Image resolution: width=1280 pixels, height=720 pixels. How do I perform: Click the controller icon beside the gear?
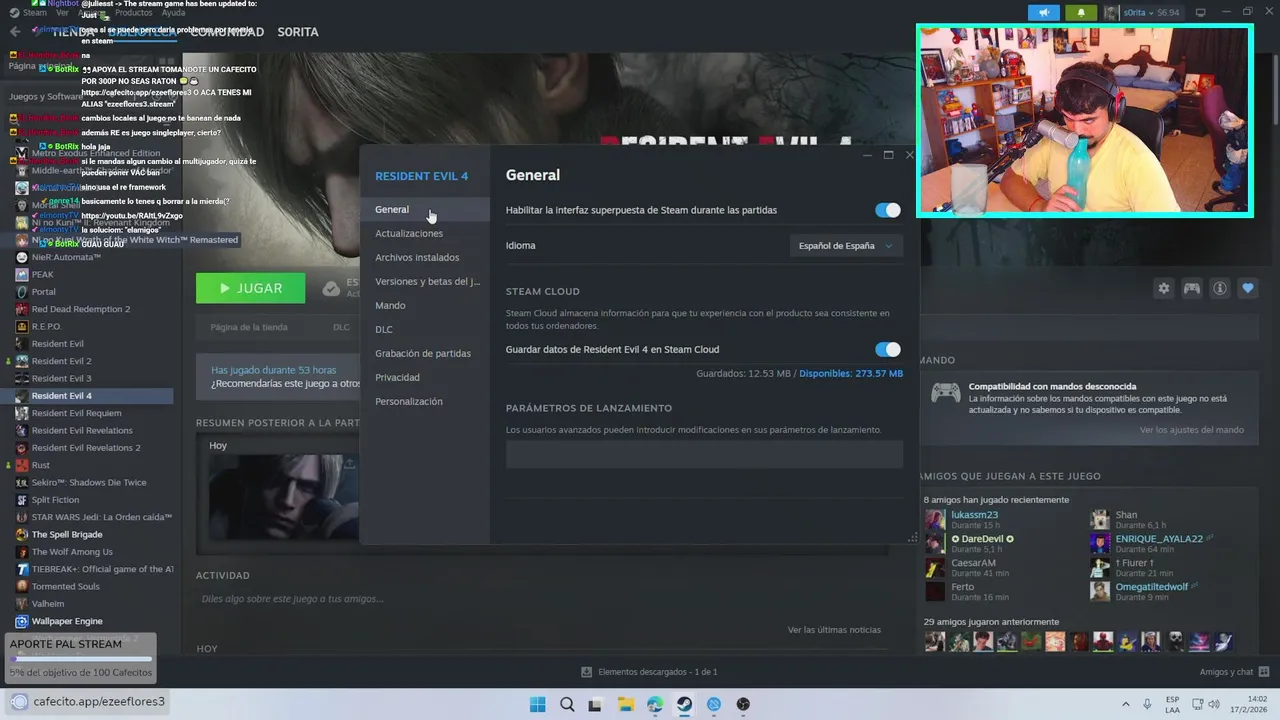1192,288
